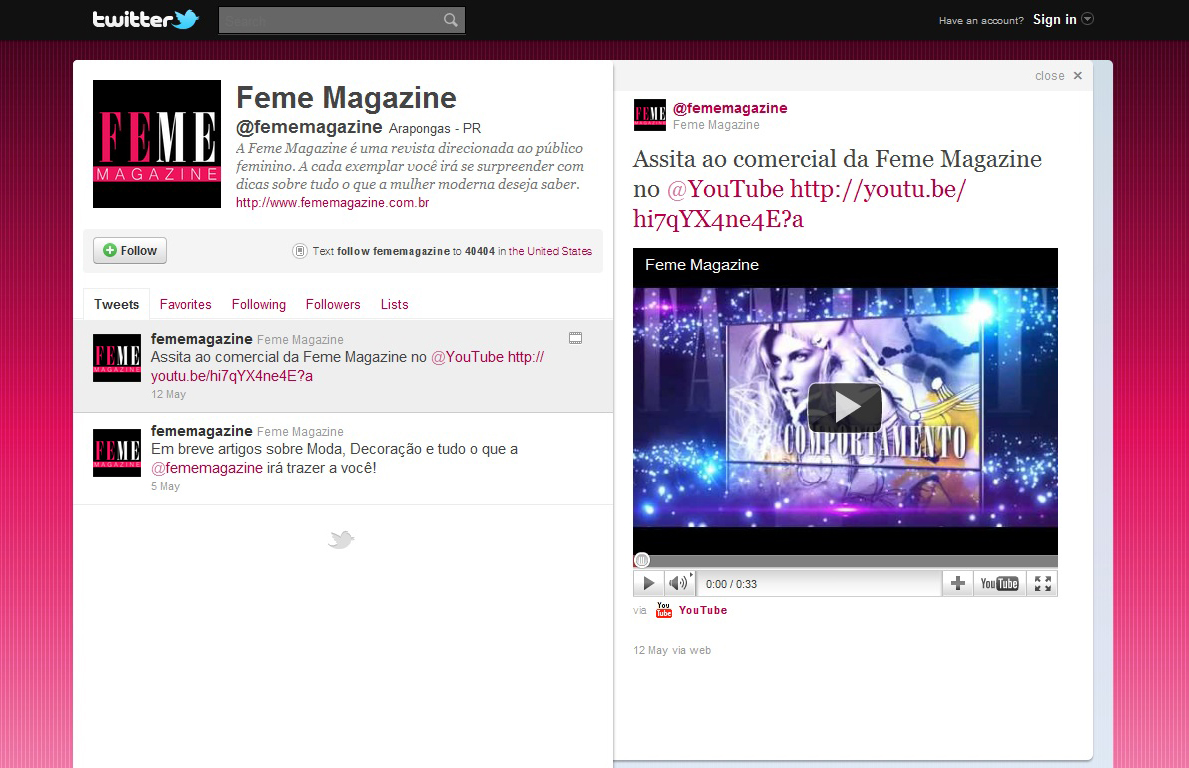Screen dimensions: 1189x768
Task: Click the phone icon beside text follow instructions
Action: 300,251
